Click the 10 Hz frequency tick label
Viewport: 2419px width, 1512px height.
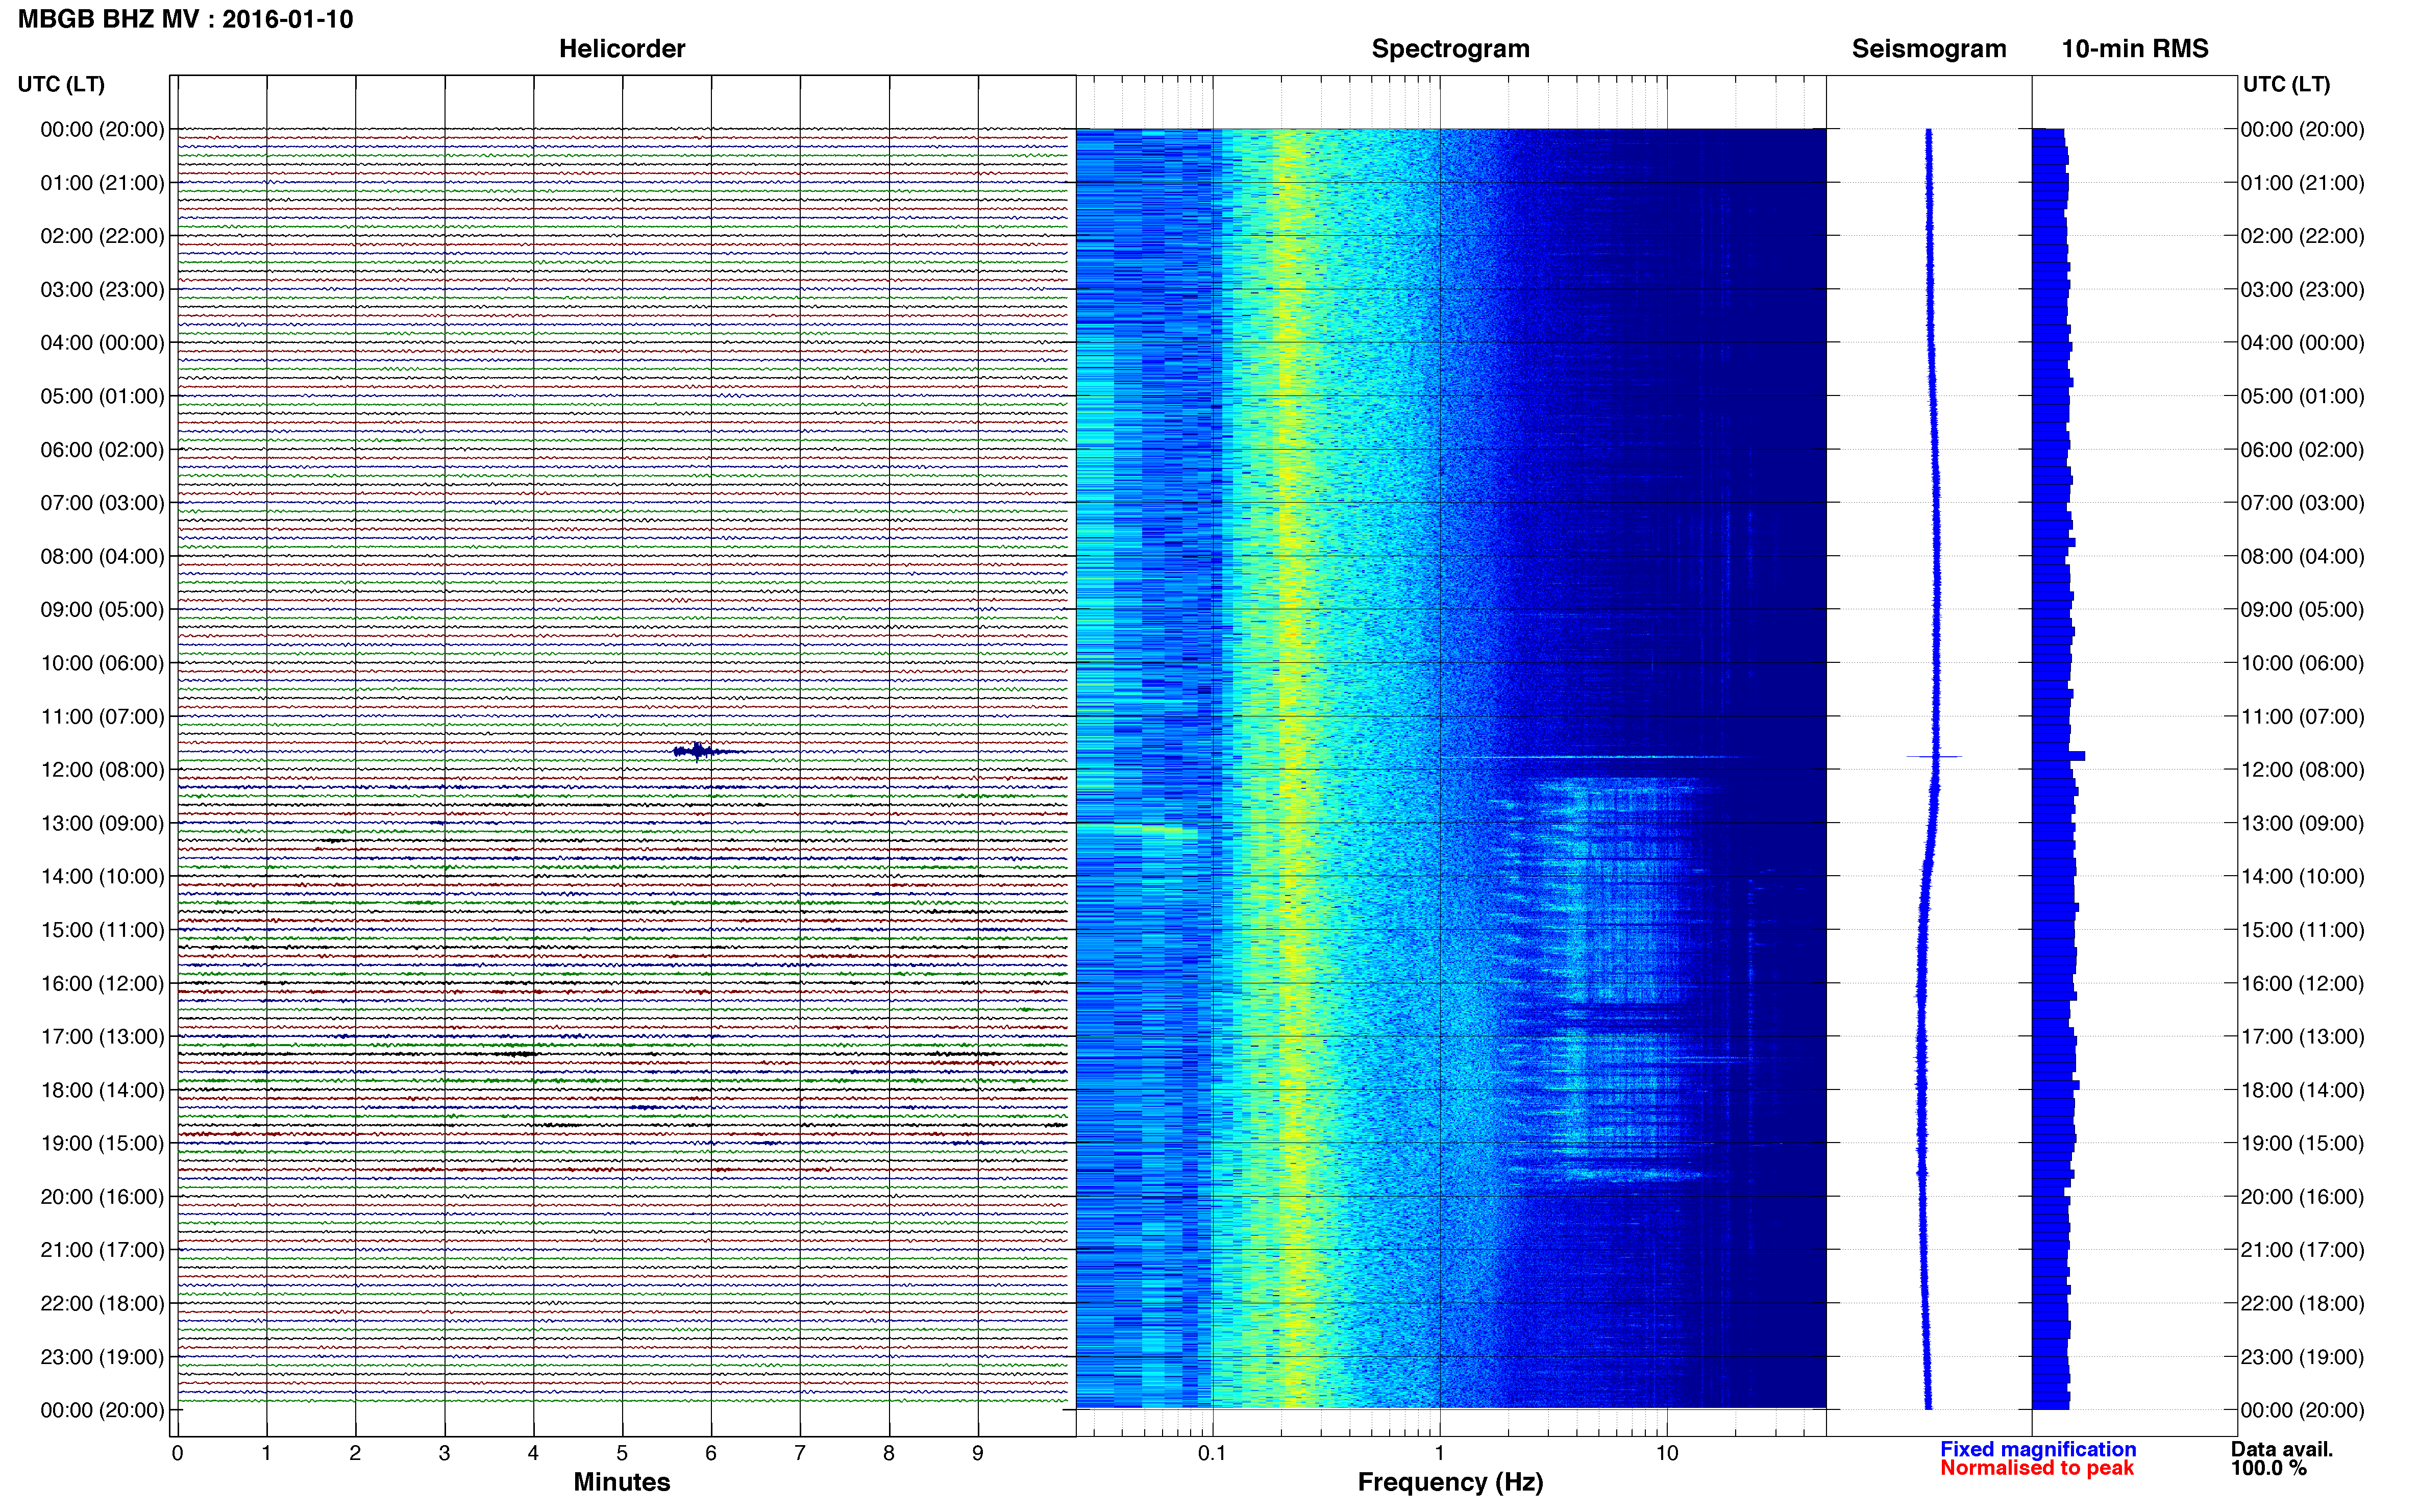click(x=1666, y=1453)
